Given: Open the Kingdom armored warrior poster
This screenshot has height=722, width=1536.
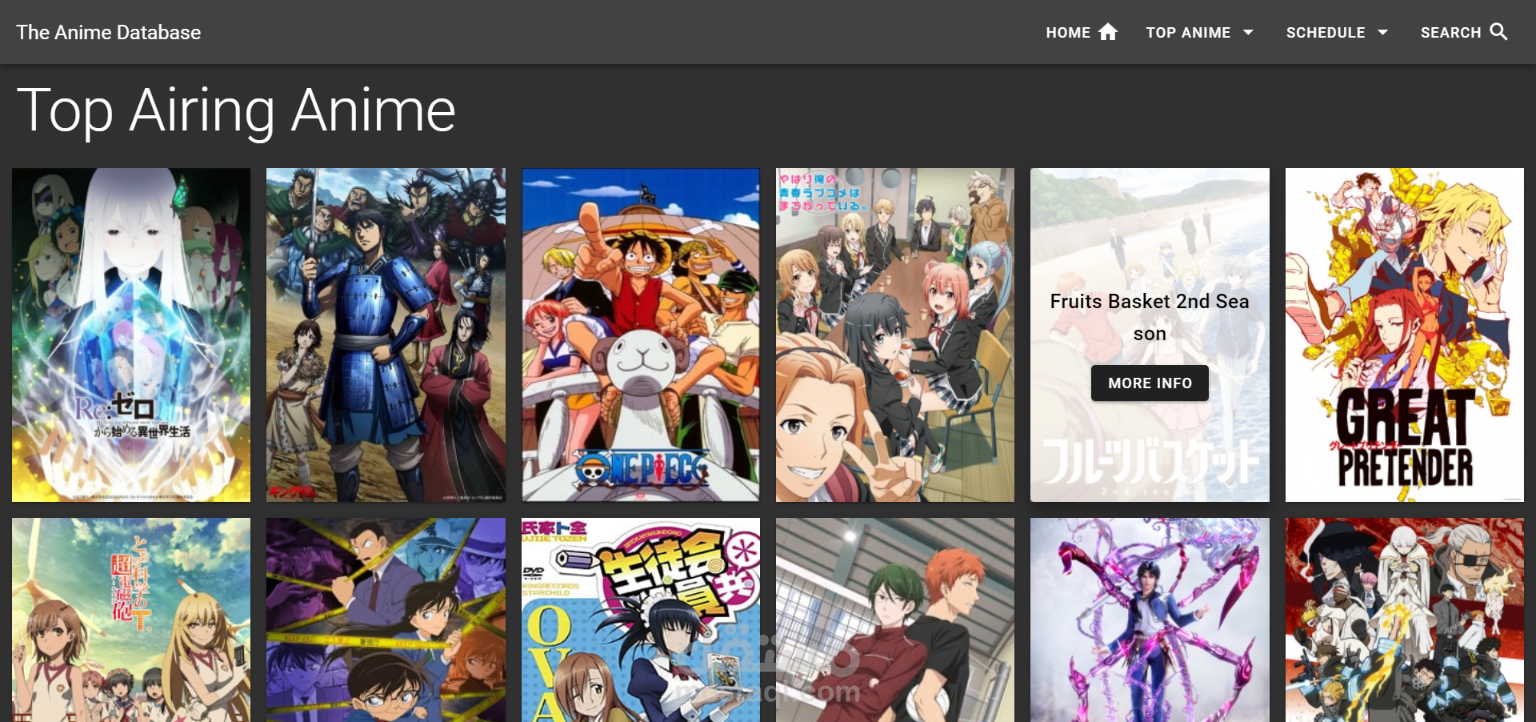Looking at the screenshot, I should click(x=386, y=335).
